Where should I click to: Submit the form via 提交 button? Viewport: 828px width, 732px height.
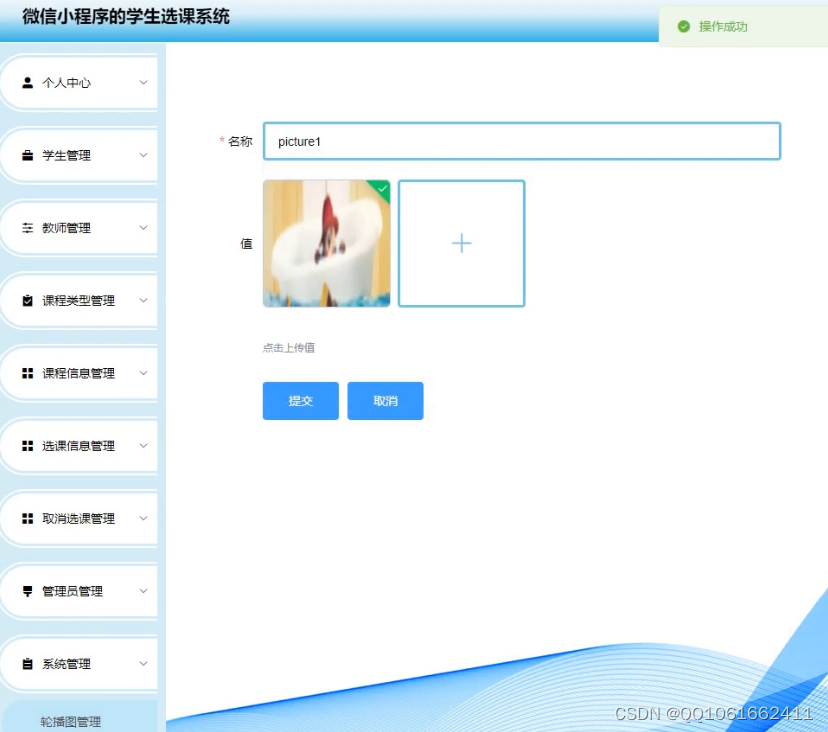[300, 400]
